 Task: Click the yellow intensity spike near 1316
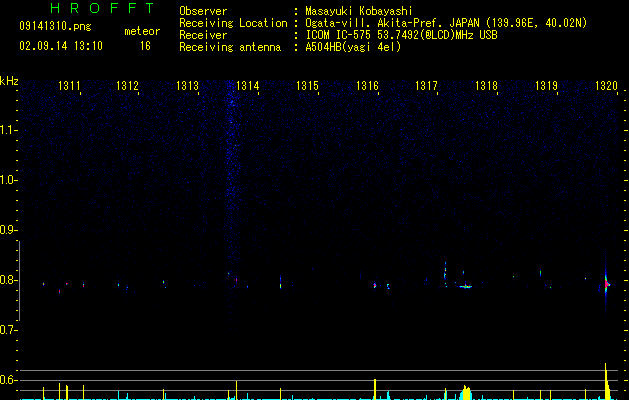[375, 389]
